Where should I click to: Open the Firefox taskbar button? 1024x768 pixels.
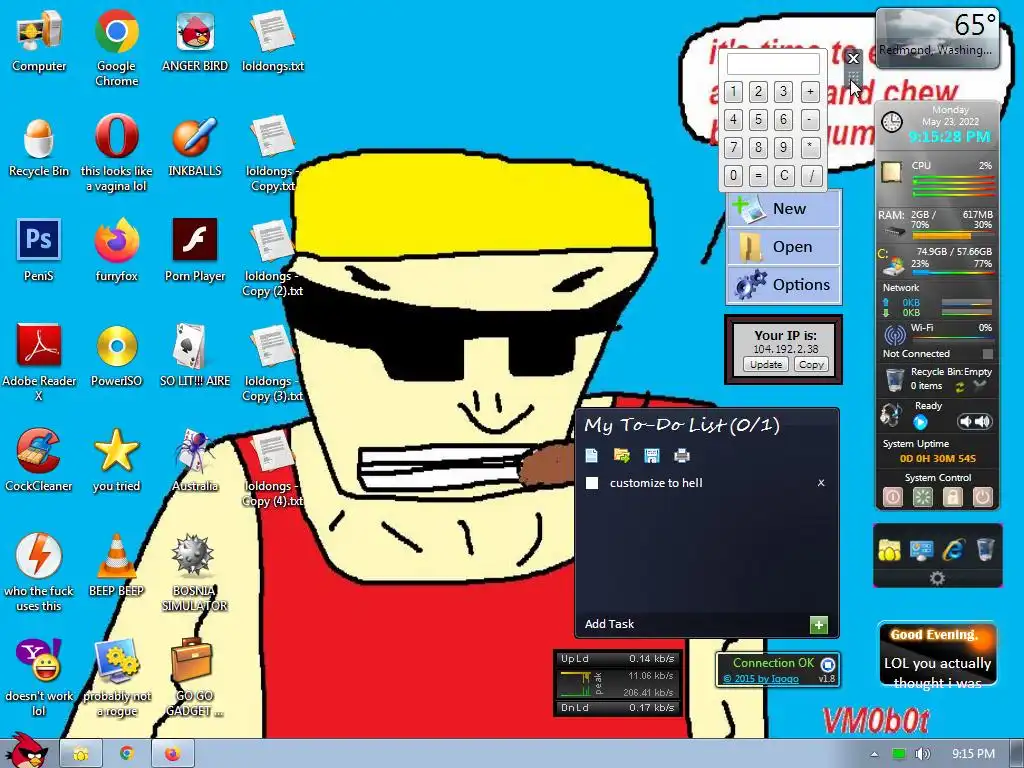click(172, 754)
